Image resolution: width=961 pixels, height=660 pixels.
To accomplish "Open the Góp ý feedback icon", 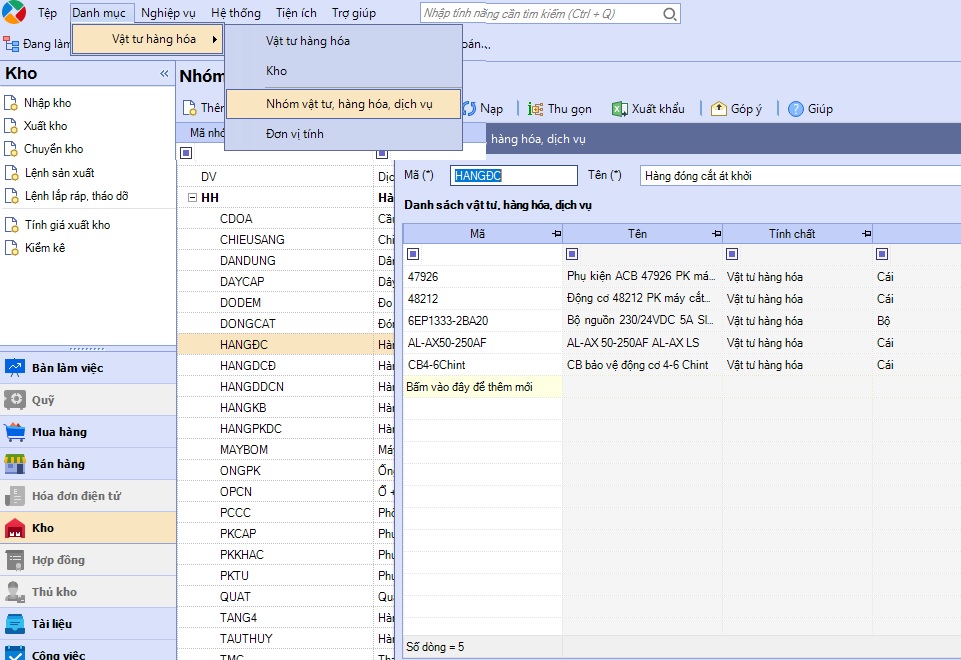I will pyautogui.click(x=718, y=109).
